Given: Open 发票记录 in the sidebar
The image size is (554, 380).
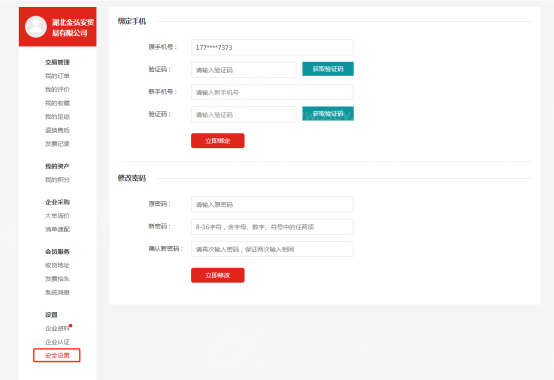Looking at the screenshot, I should pyautogui.click(x=57, y=144).
